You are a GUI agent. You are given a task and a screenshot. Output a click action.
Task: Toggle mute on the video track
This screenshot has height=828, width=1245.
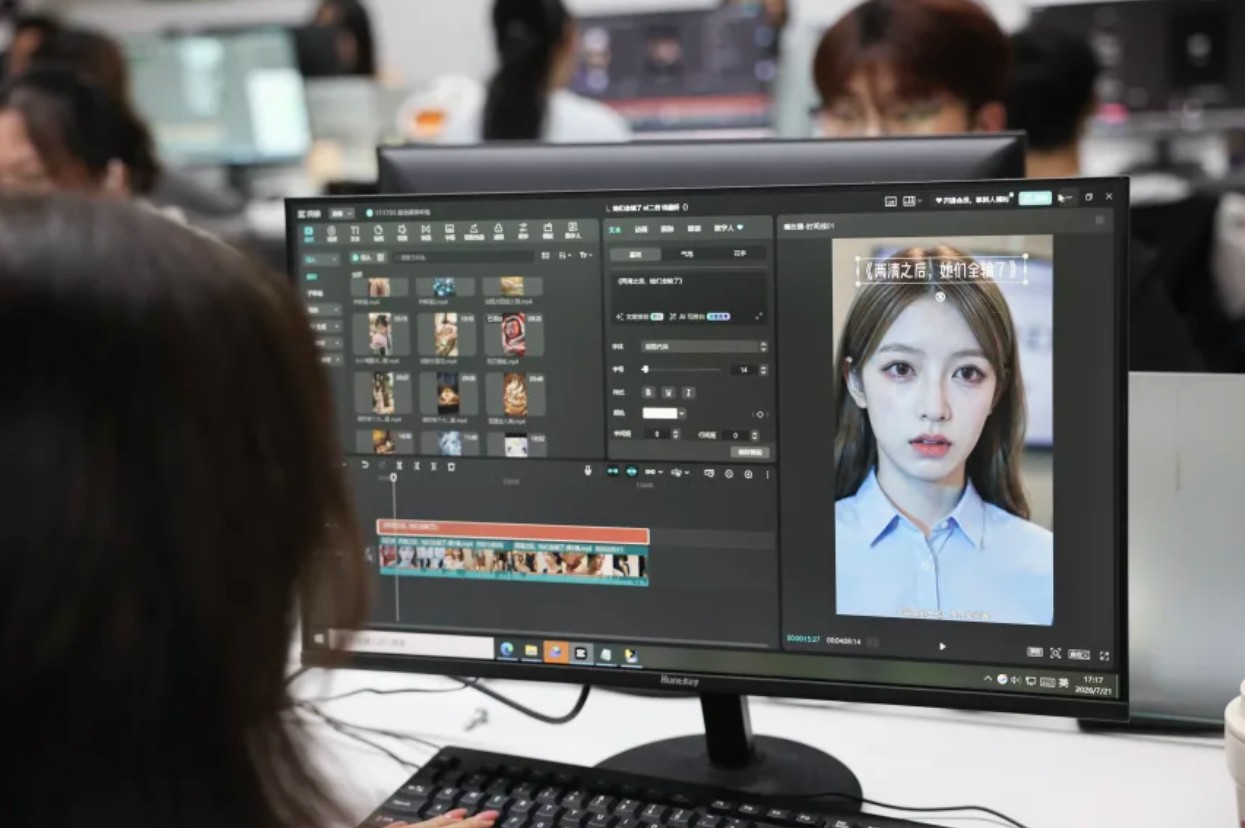(368, 554)
